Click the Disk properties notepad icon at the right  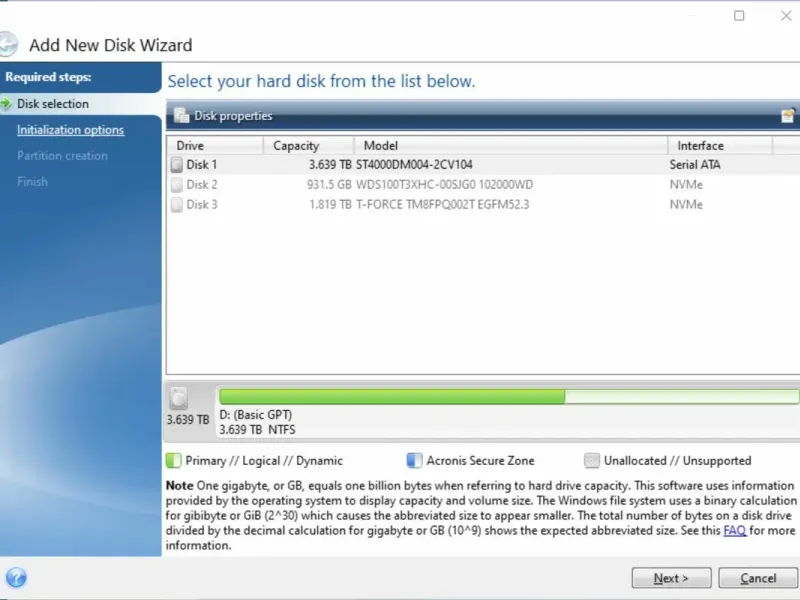(788, 116)
